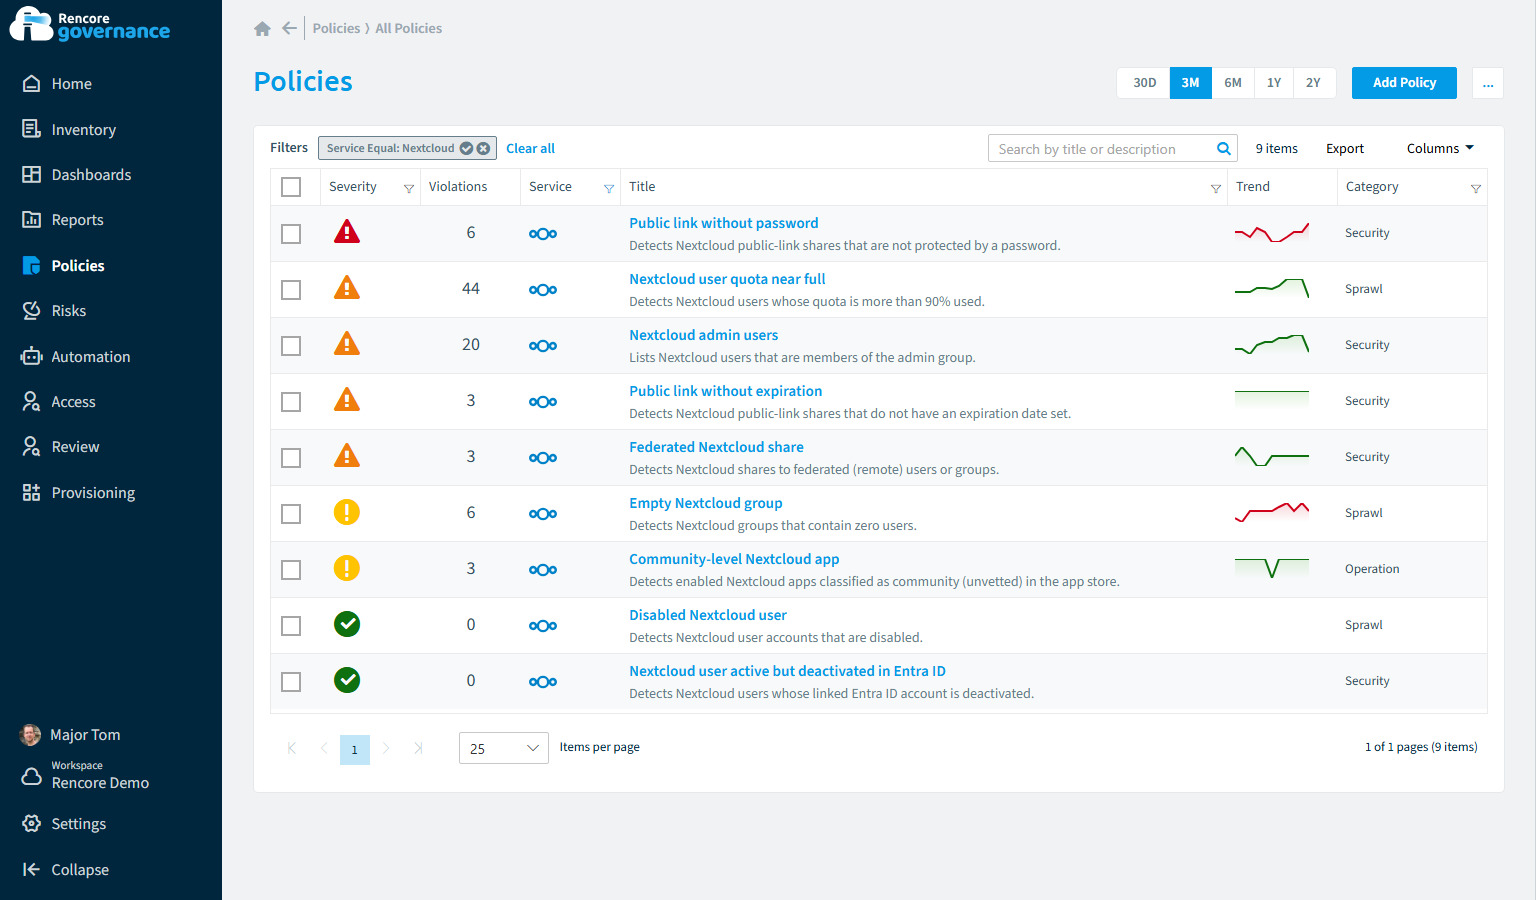Click the Provisioning sidebar icon

[x=32, y=493]
